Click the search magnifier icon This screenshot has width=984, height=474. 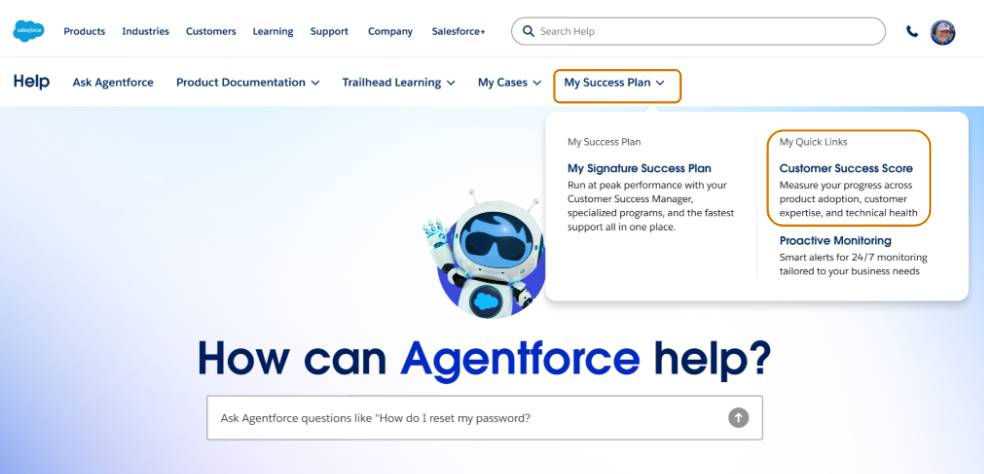tap(528, 31)
